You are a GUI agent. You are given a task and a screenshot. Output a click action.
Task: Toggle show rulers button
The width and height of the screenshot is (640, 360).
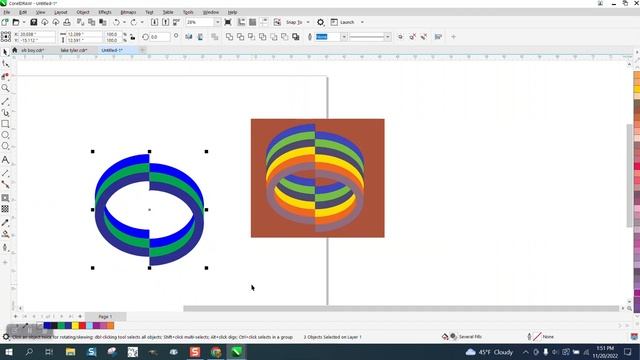click(242, 22)
